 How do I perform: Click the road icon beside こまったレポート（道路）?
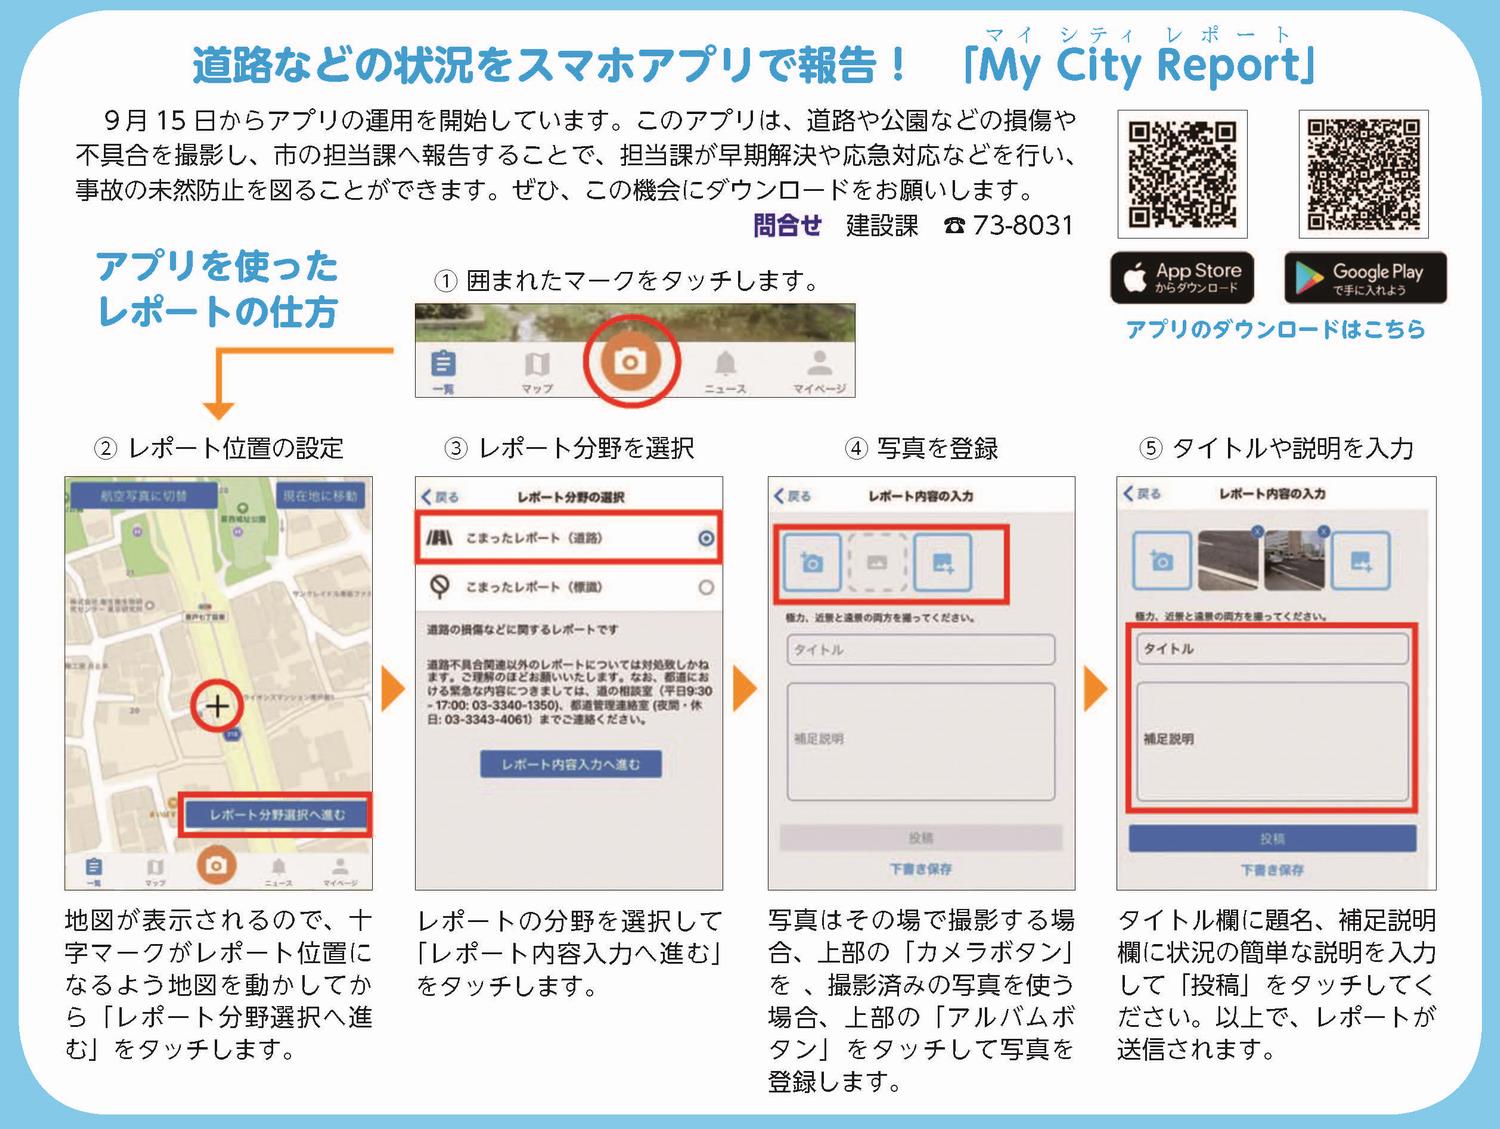click(x=439, y=538)
